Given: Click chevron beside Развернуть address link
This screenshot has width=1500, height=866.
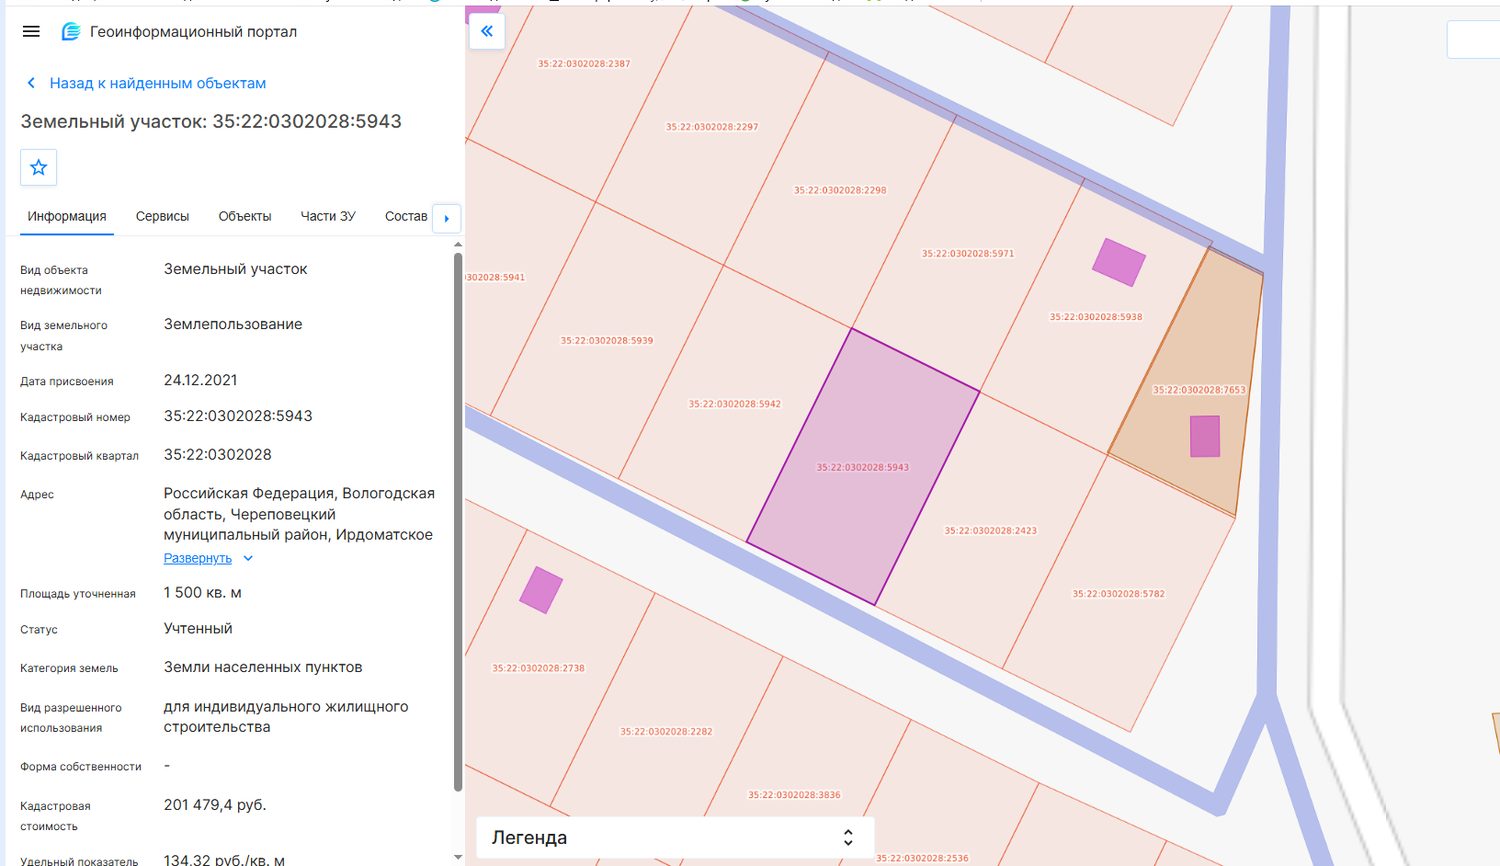Looking at the screenshot, I should [248, 558].
